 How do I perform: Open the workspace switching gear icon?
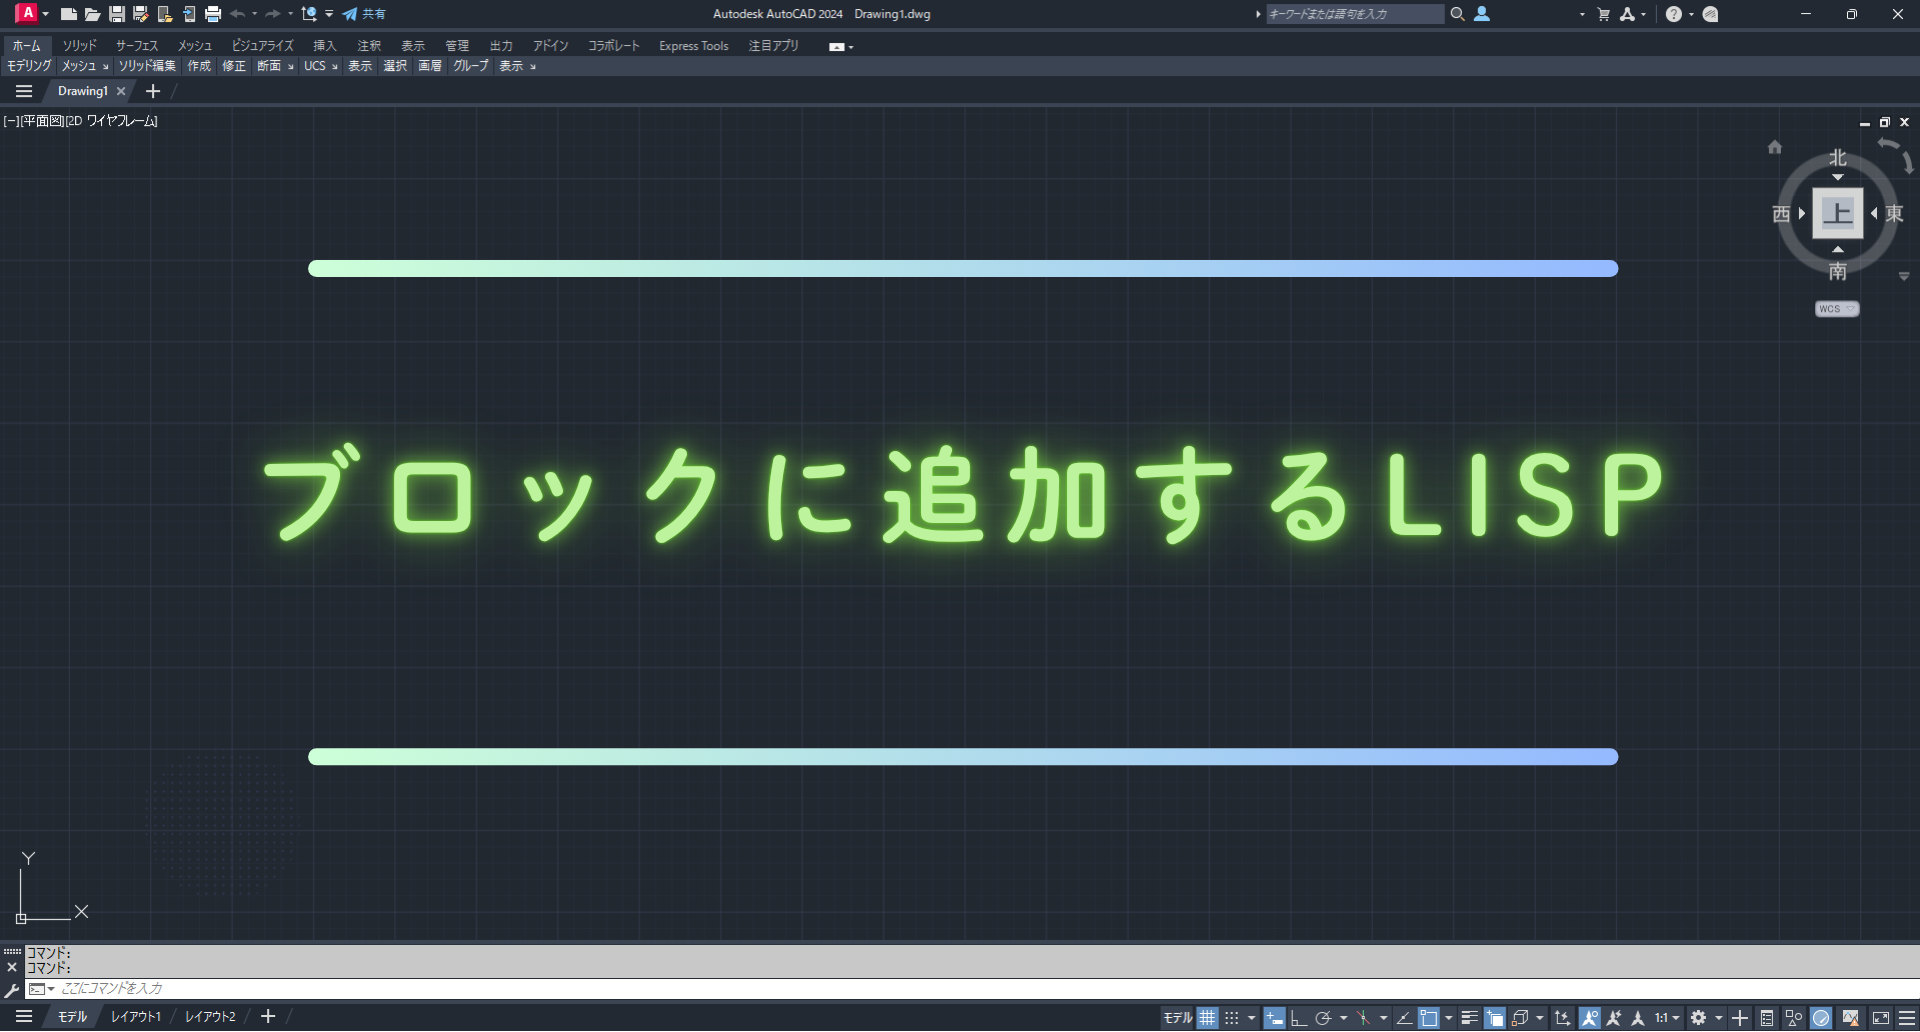point(1698,1018)
